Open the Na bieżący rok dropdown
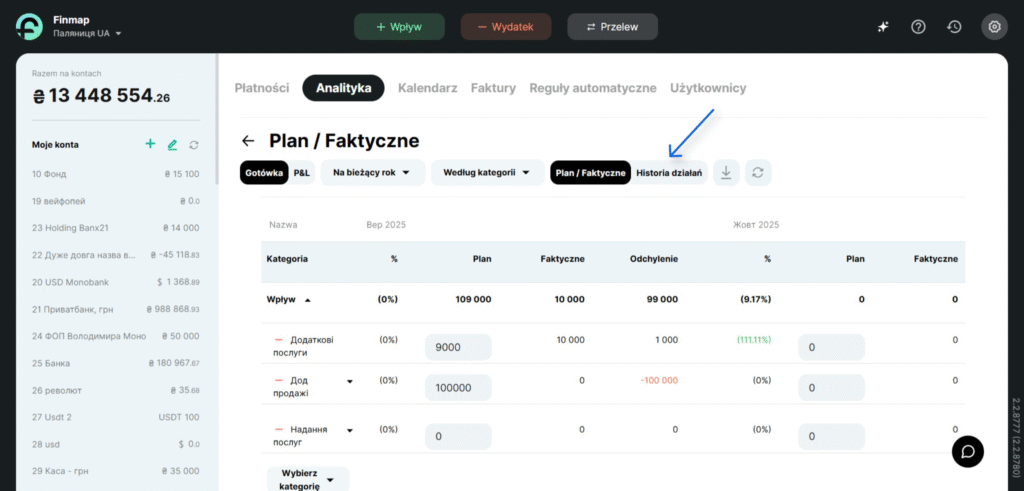The image size is (1024, 491). coord(372,173)
